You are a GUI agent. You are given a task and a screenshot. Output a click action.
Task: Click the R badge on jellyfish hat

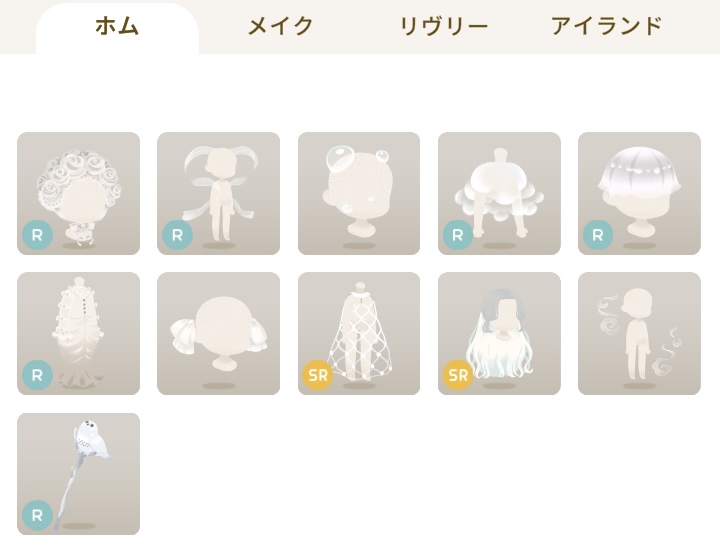(598, 236)
